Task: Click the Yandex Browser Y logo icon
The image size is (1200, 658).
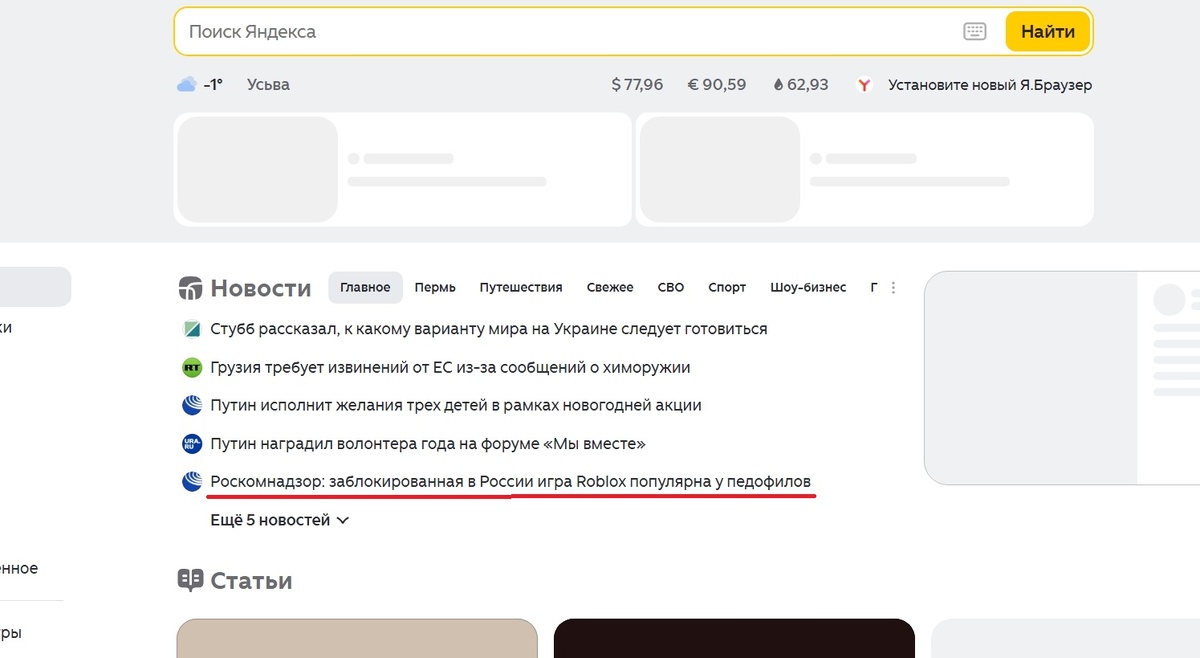Action: click(865, 85)
